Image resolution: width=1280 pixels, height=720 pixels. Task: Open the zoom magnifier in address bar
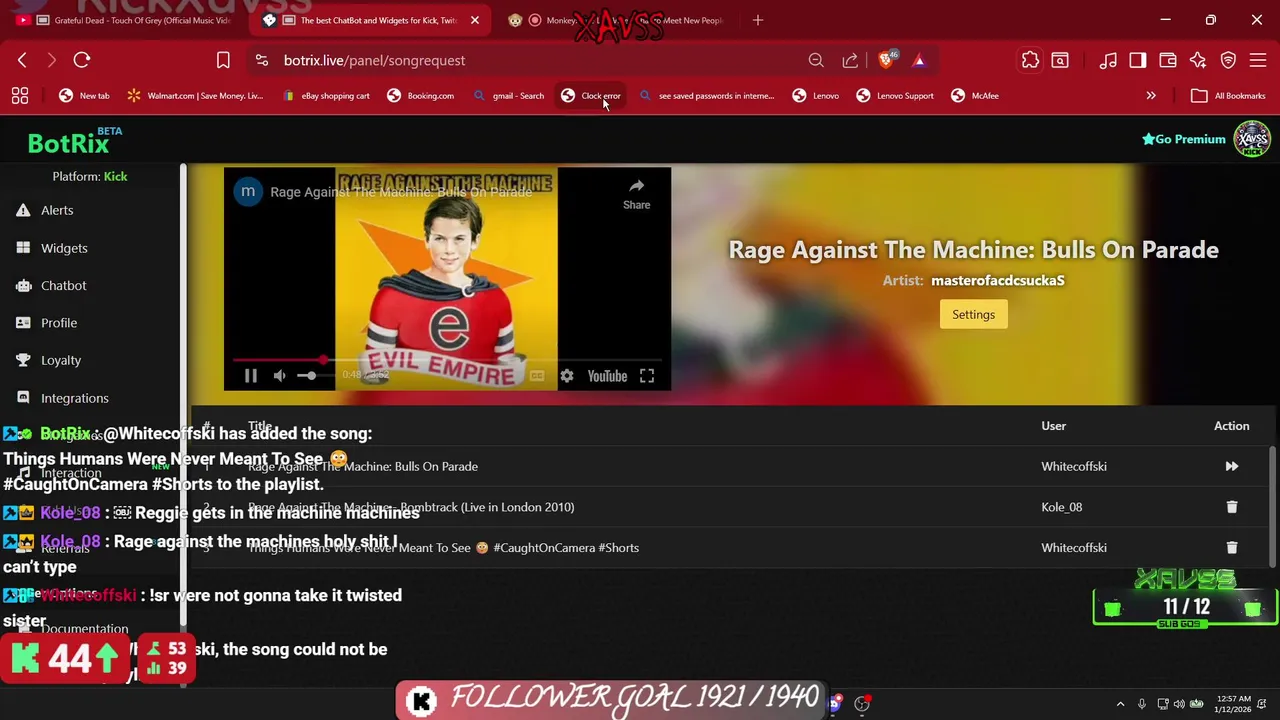[816, 60]
